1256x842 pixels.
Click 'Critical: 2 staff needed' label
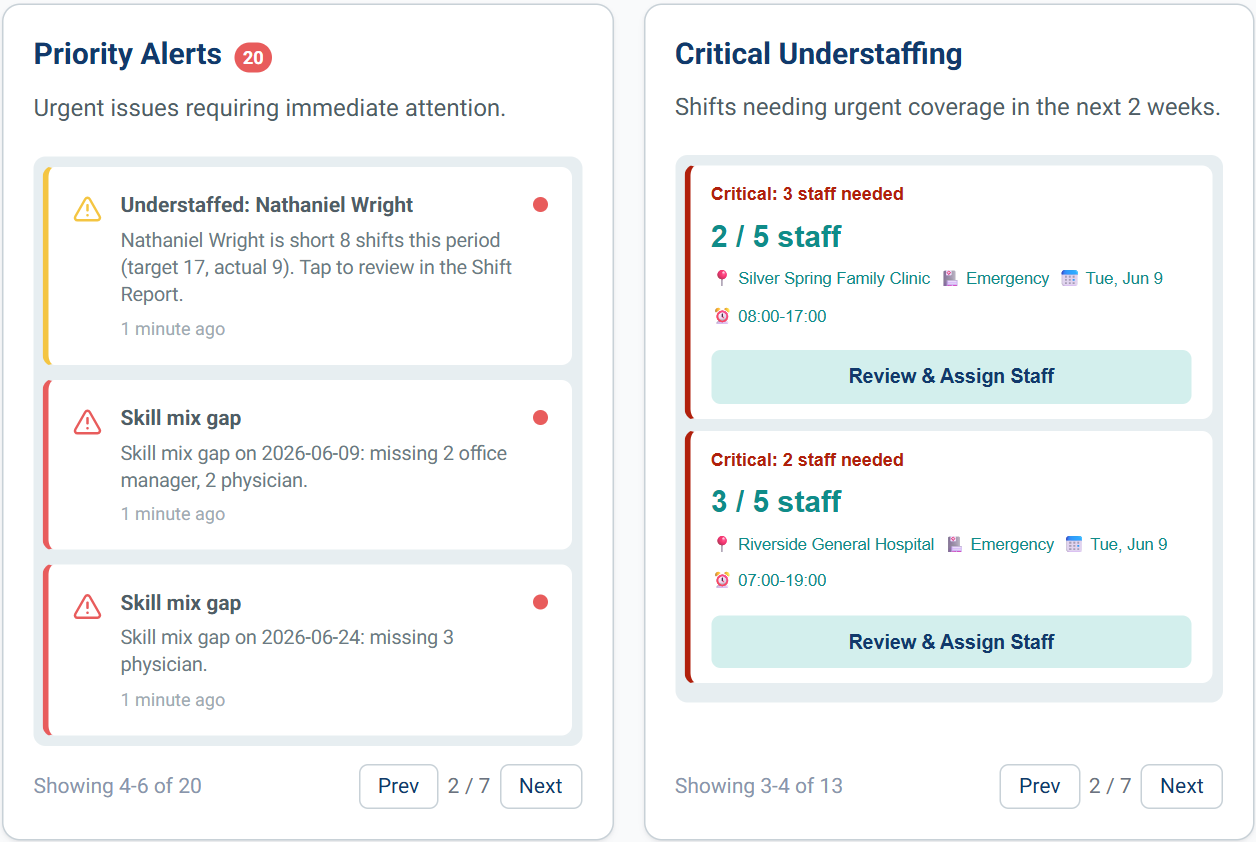pos(807,460)
